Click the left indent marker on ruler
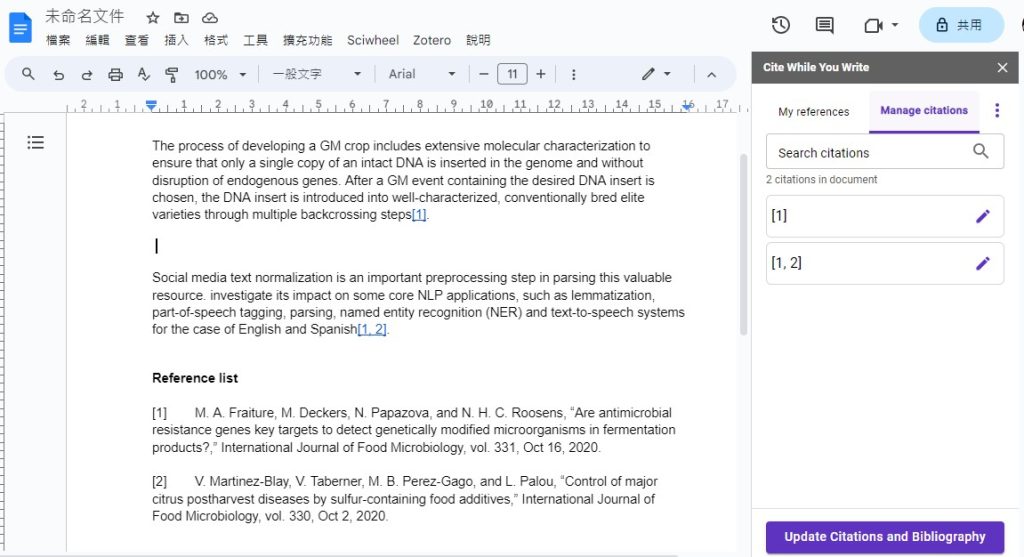The image size is (1024, 557). point(151,107)
